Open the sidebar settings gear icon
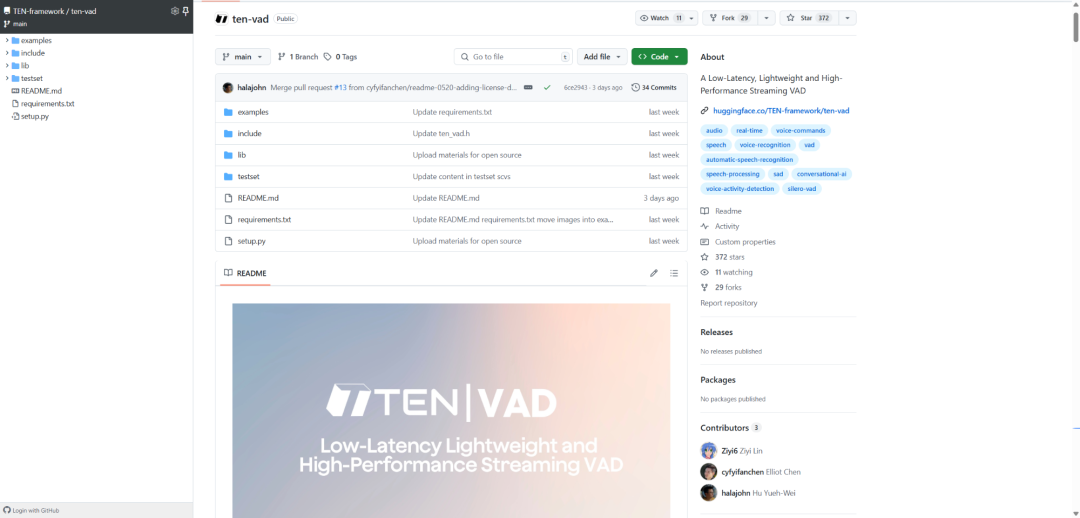Viewport: 1080px width, 518px height. (174, 11)
